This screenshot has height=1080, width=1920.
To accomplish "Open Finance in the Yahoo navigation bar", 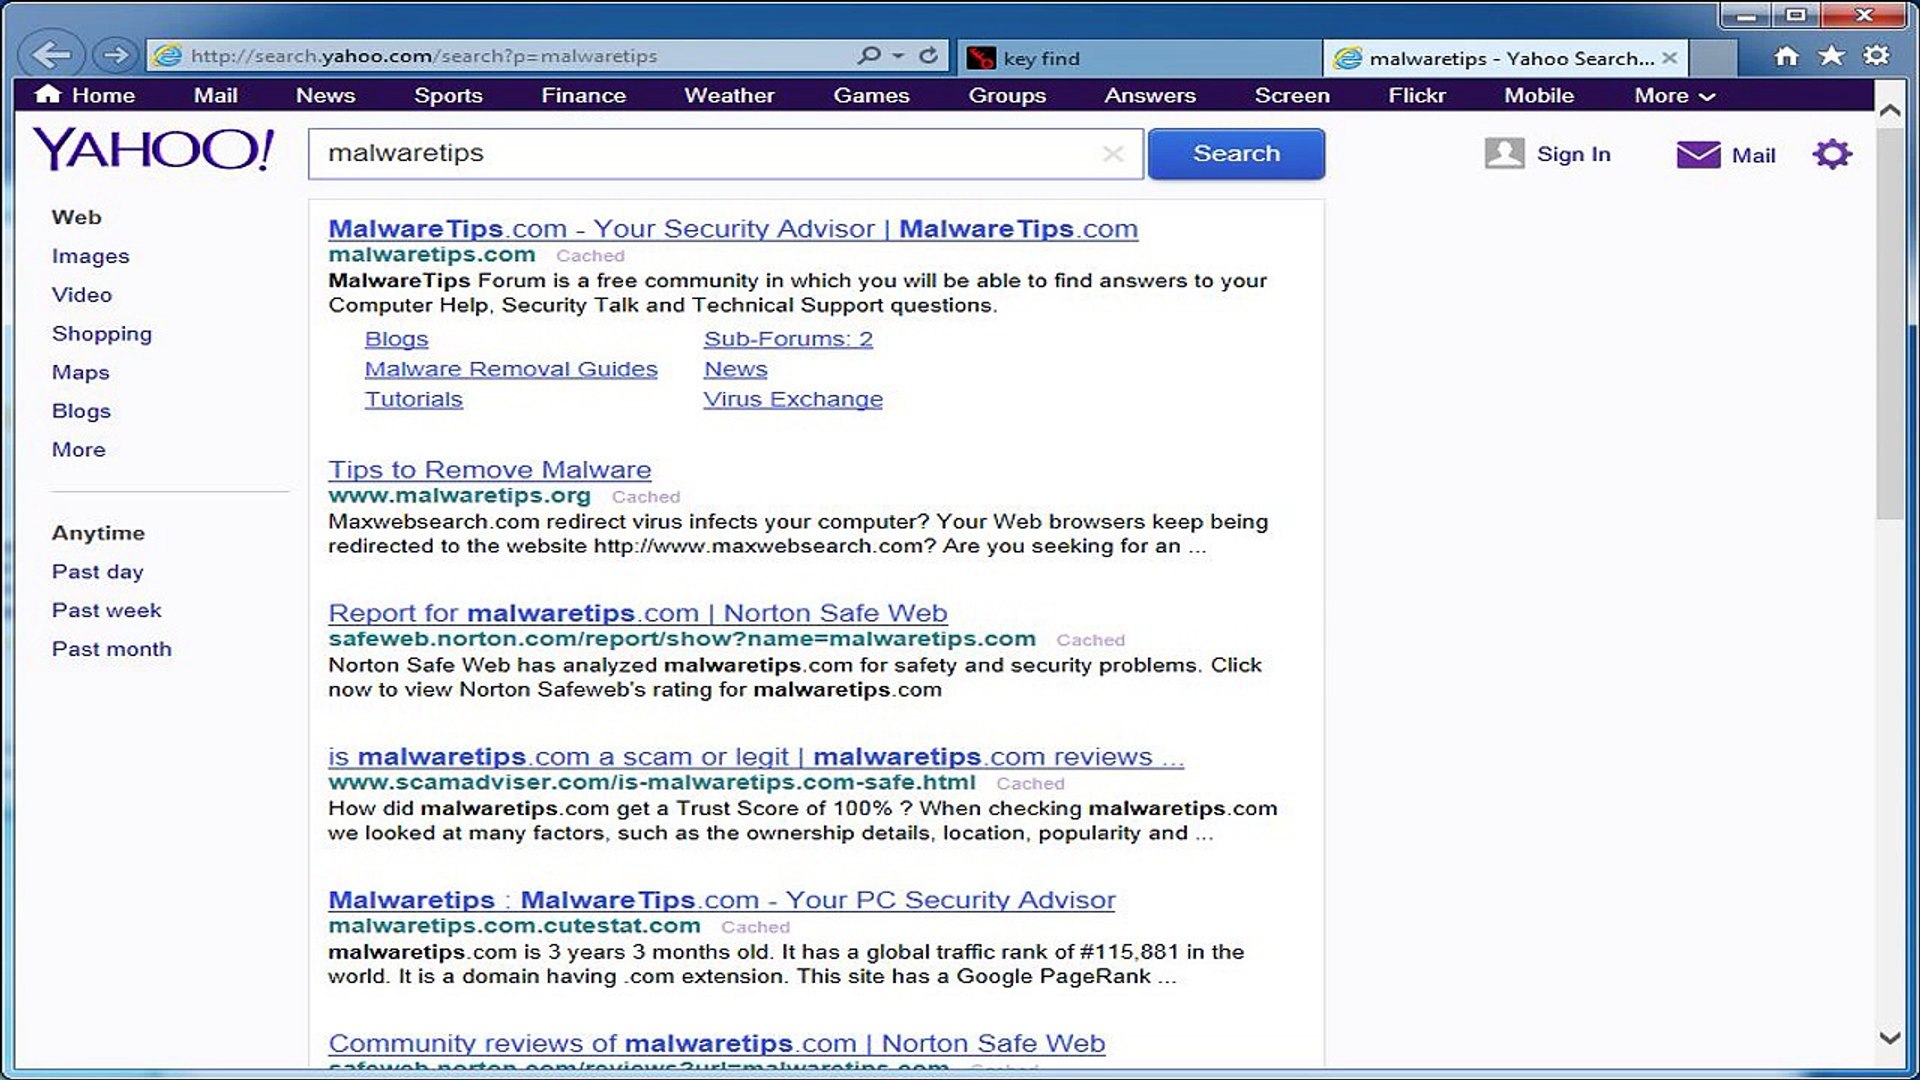I will click(583, 95).
